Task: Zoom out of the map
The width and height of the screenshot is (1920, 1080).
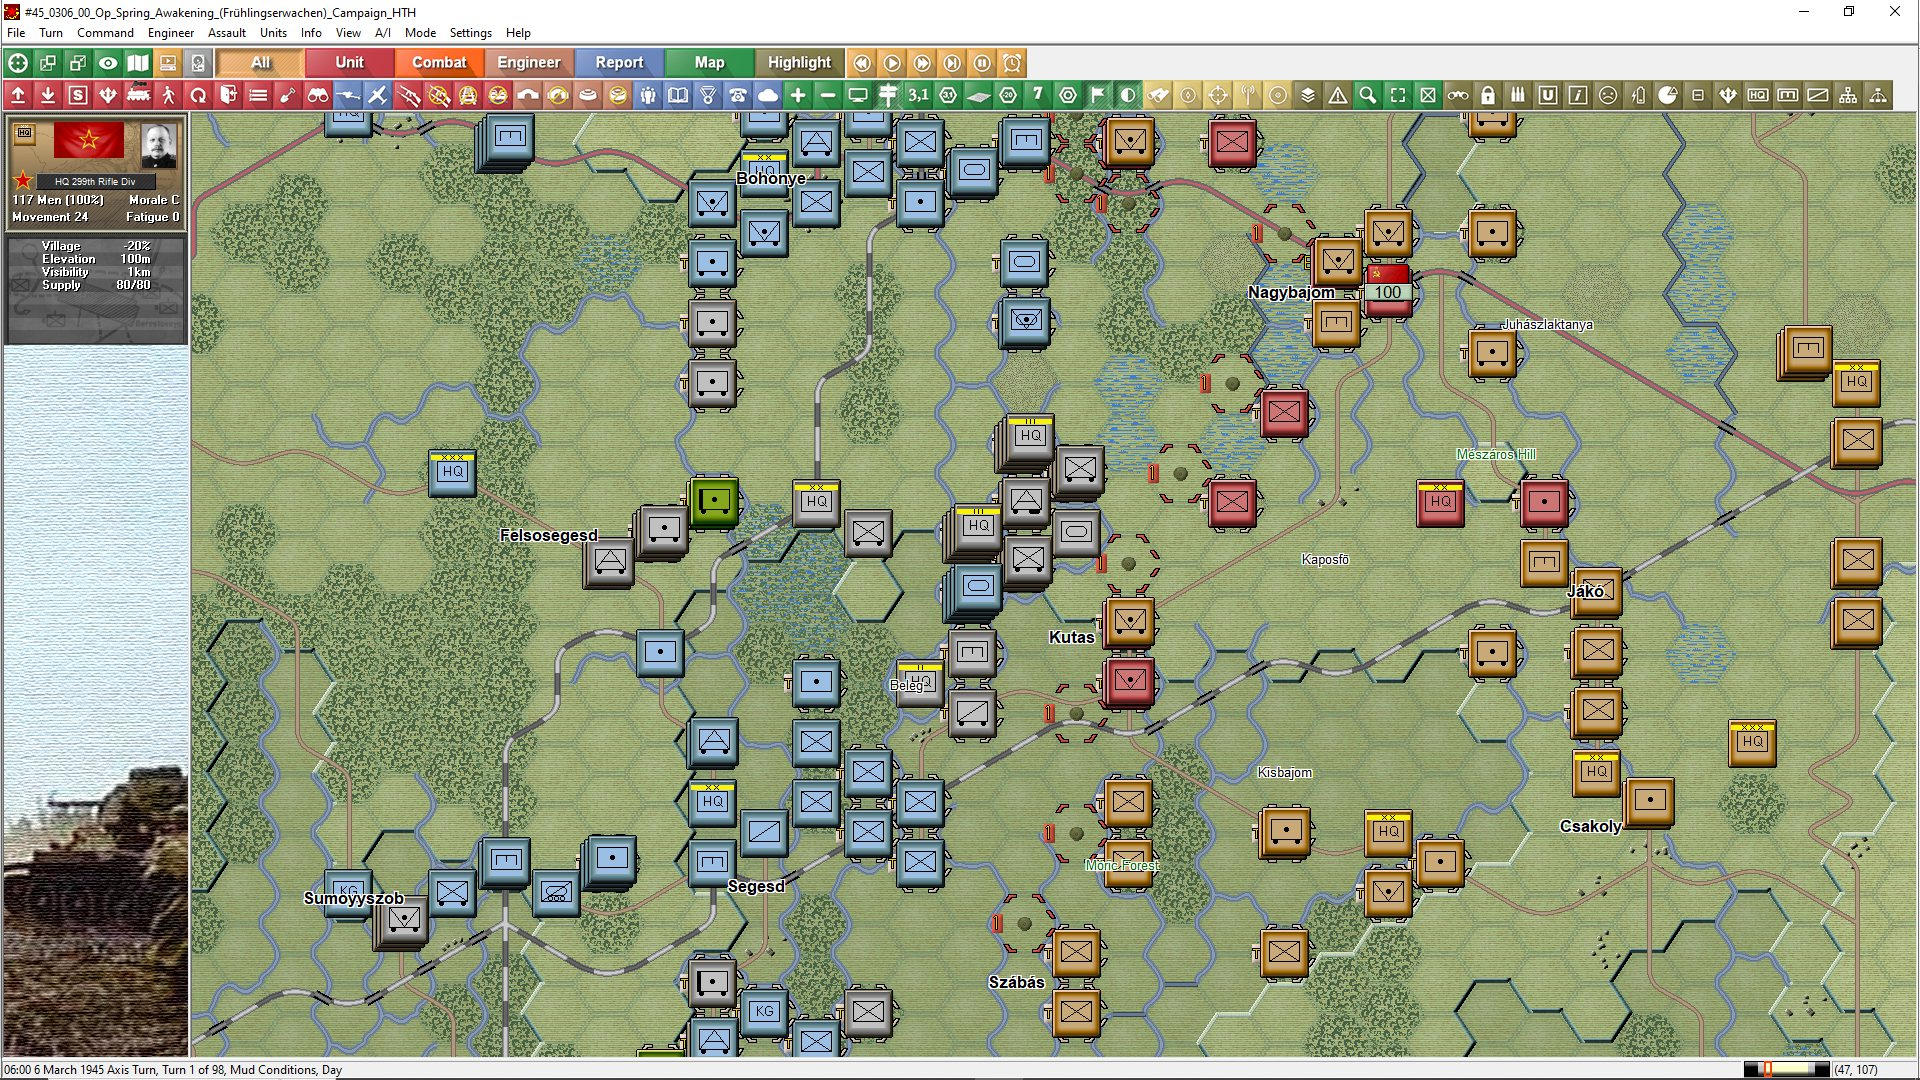Action: [x=827, y=95]
